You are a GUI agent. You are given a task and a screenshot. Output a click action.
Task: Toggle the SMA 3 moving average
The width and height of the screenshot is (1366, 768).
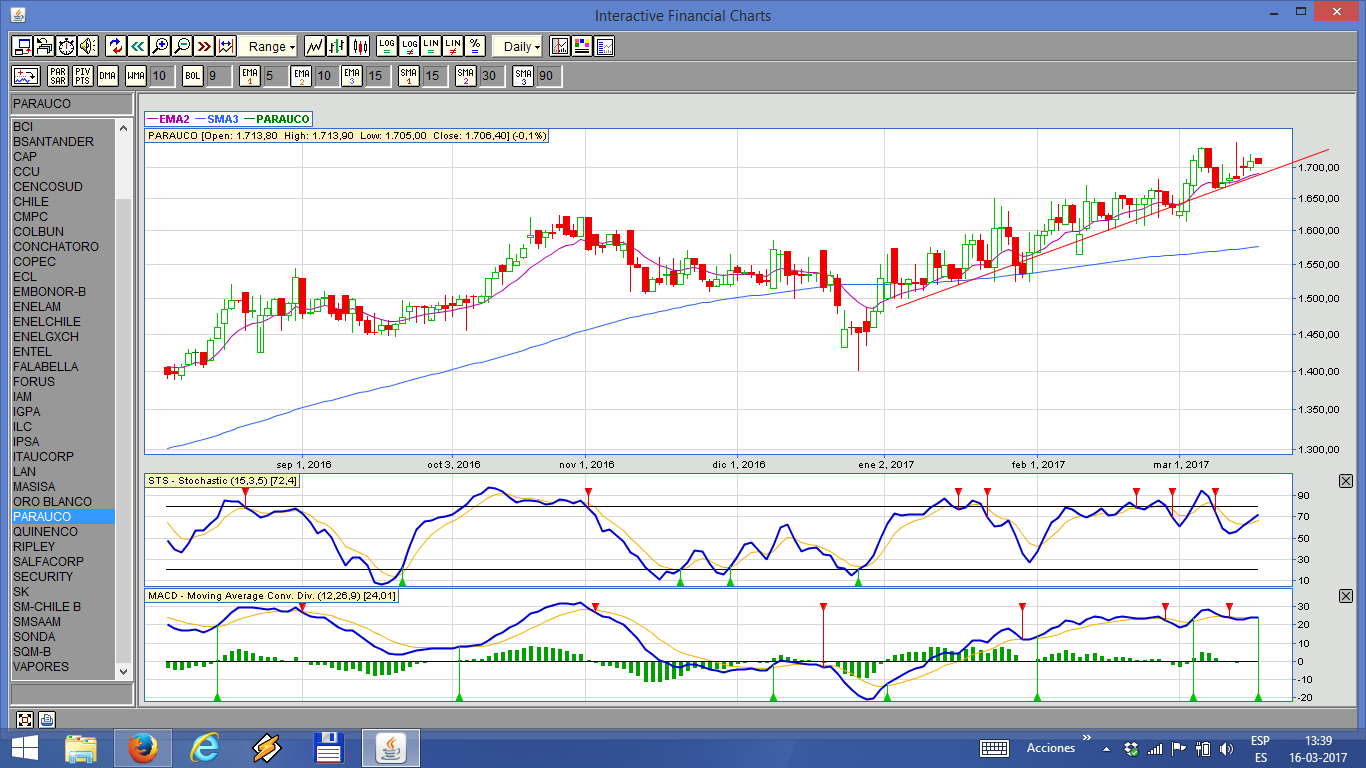click(x=523, y=76)
